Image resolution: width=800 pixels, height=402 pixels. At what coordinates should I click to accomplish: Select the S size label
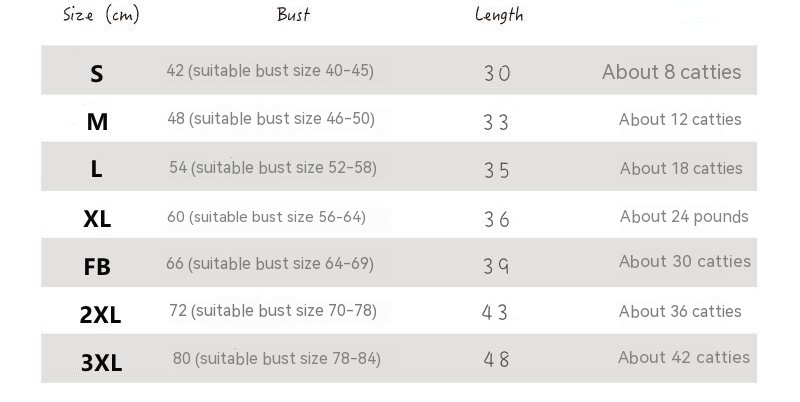[97, 74]
